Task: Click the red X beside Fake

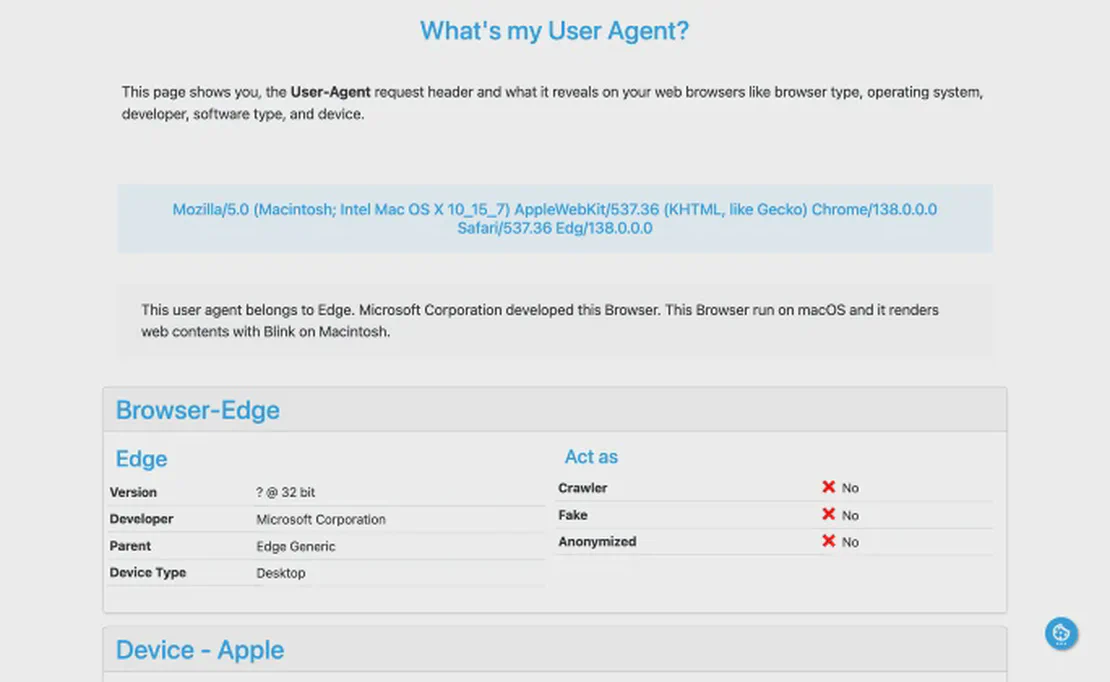Action: (x=828, y=514)
